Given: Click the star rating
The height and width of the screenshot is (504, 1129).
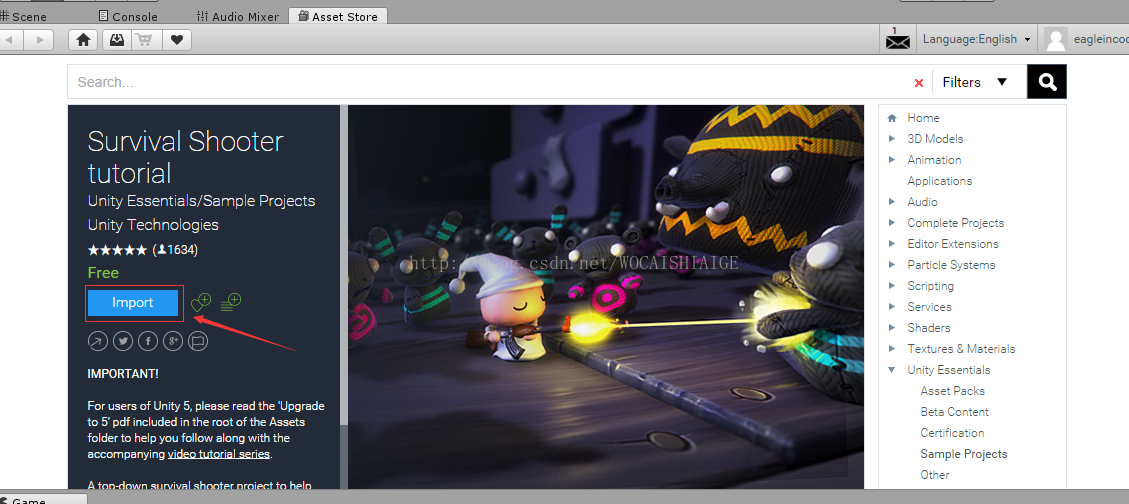Looking at the screenshot, I should [117, 250].
